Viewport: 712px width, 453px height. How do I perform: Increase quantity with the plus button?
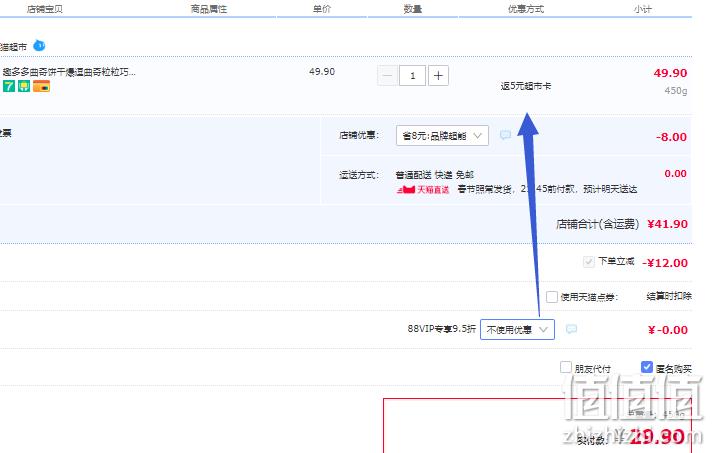pyautogui.click(x=438, y=75)
